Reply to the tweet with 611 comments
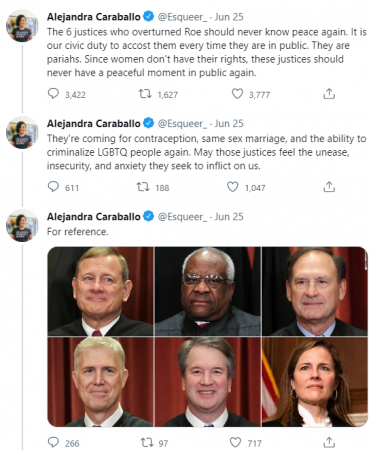371x450 pixels. (x=53, y=187)
